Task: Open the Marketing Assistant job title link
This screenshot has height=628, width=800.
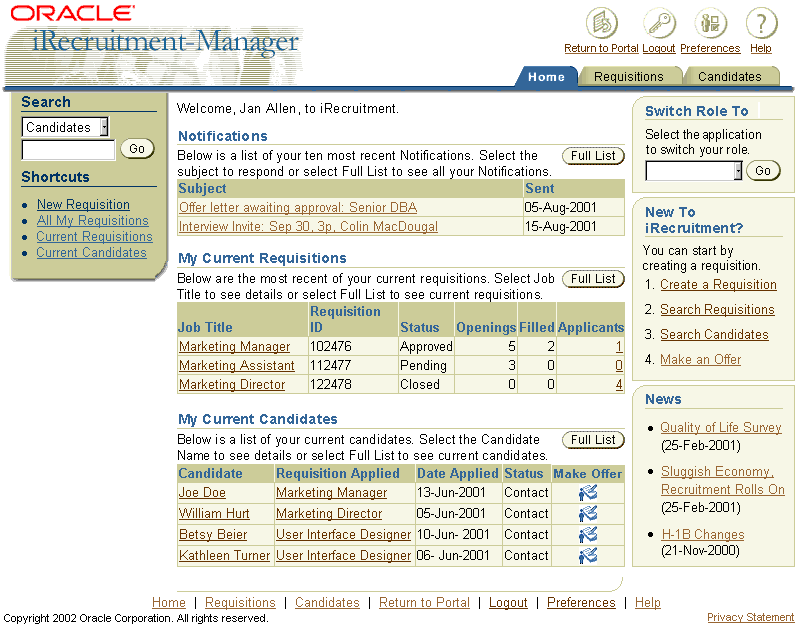Action: 237,366
